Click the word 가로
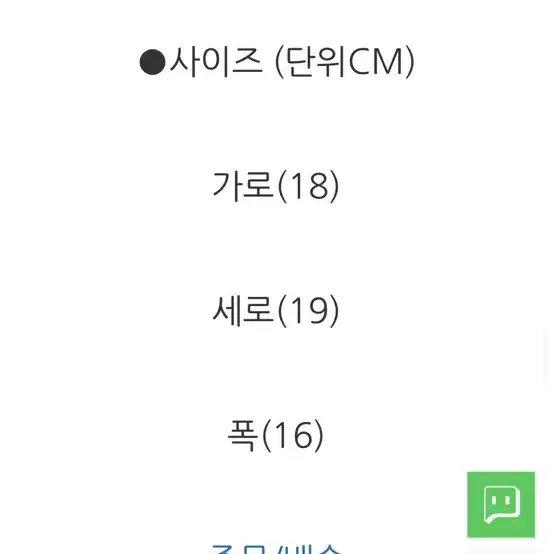 click(x=243, y=185)
